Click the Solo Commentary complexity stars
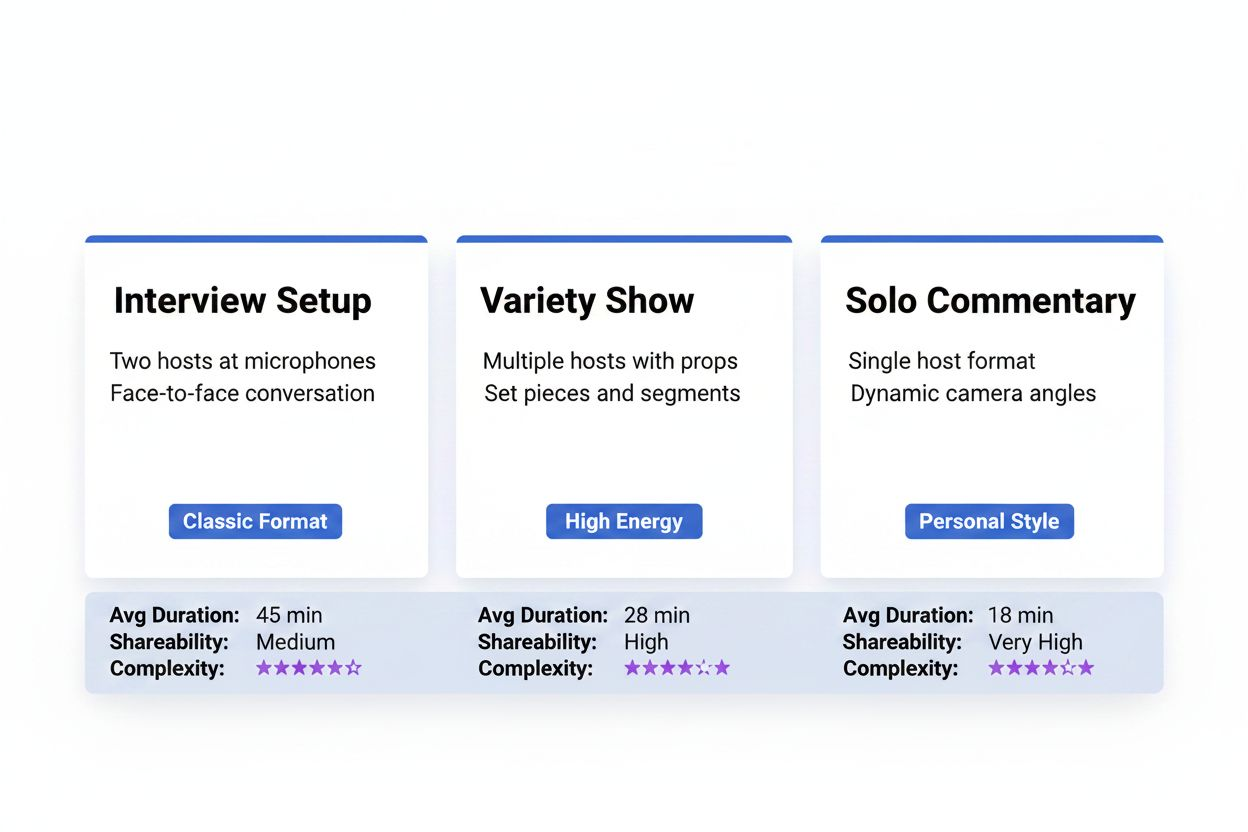Screen dimensions: 1248x832 click(x=1041, y=667)
